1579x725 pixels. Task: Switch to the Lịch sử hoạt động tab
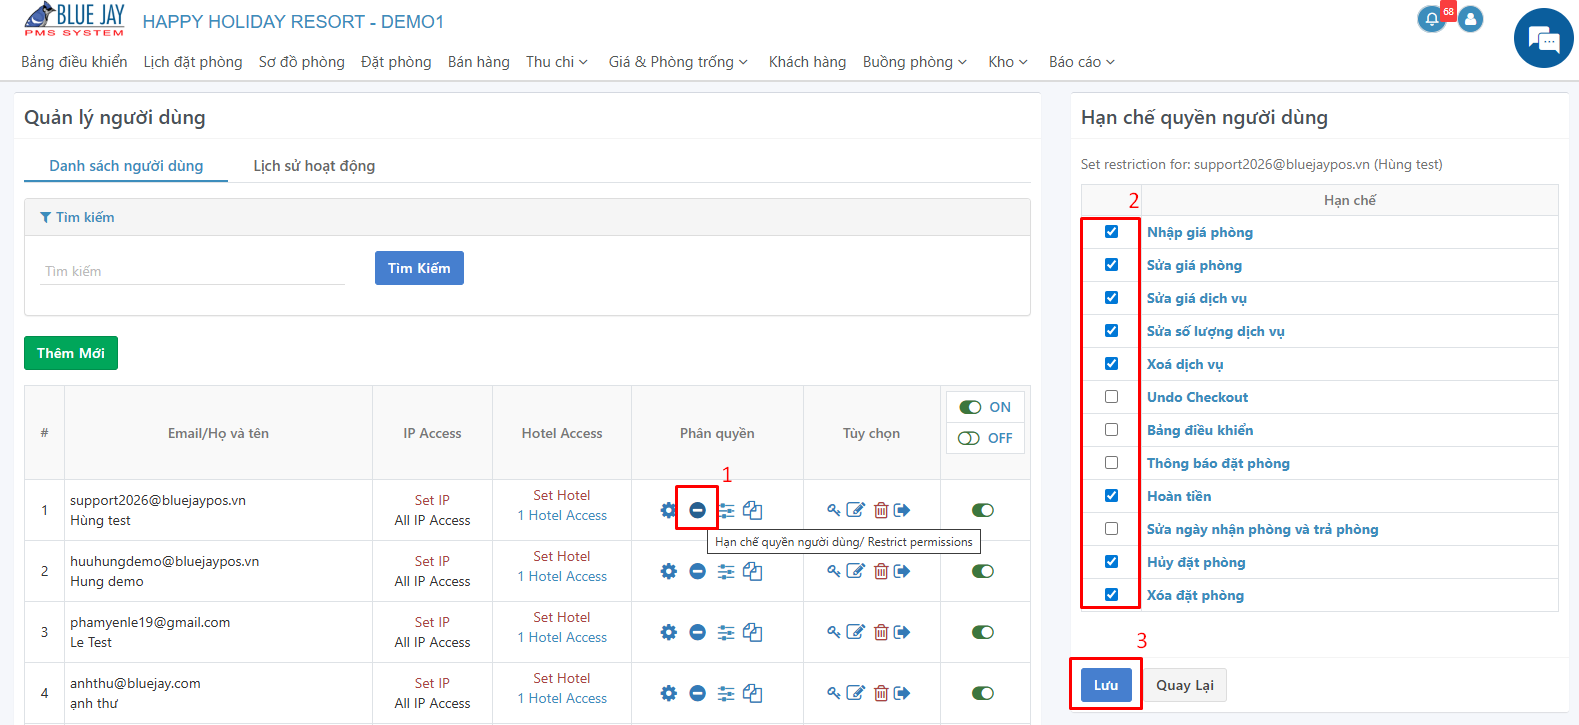pyautogui.click(x=314, y=166)
